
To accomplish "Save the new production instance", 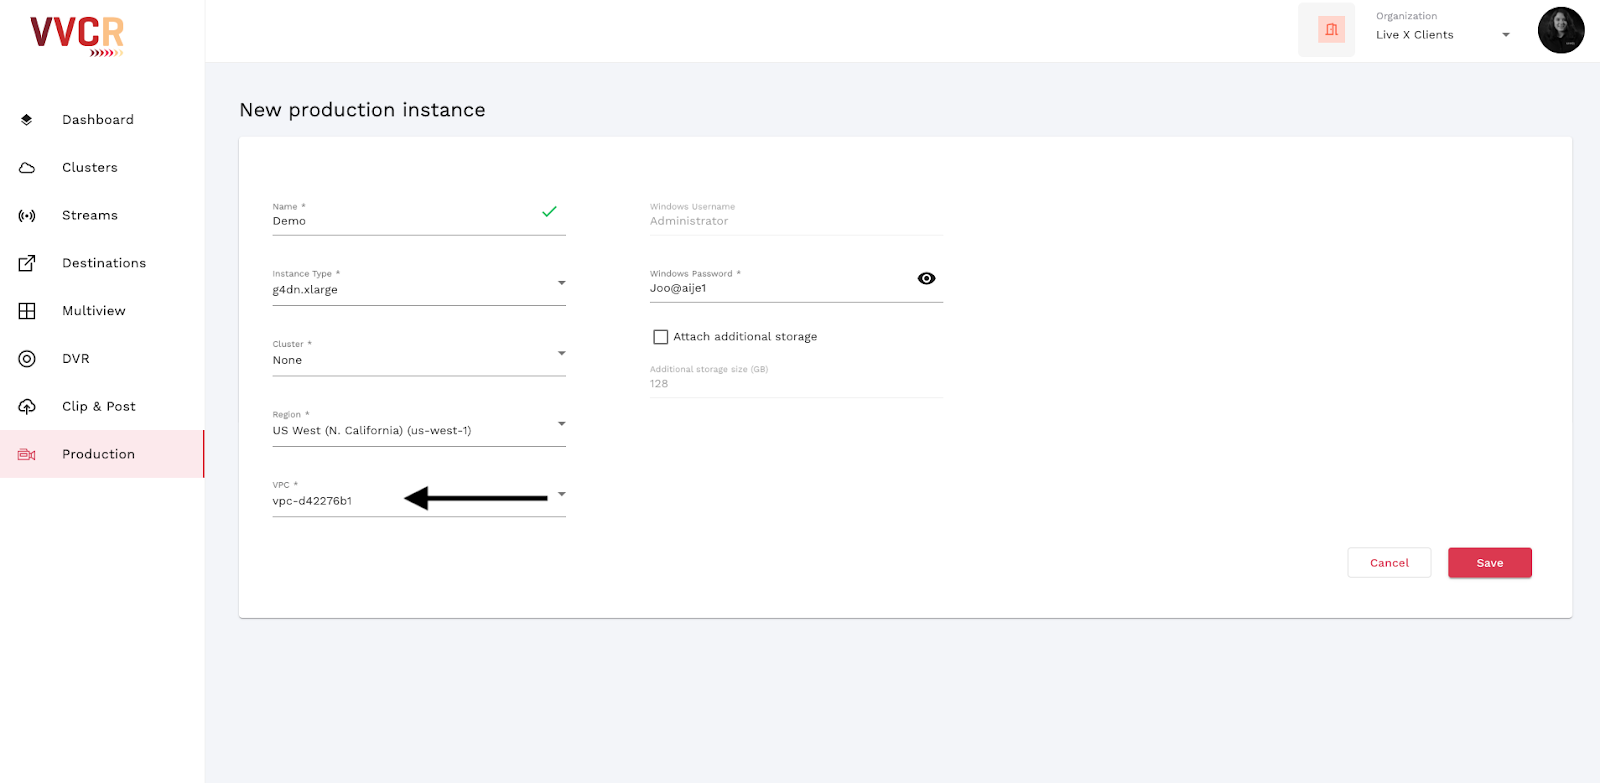I will 1490,563.
